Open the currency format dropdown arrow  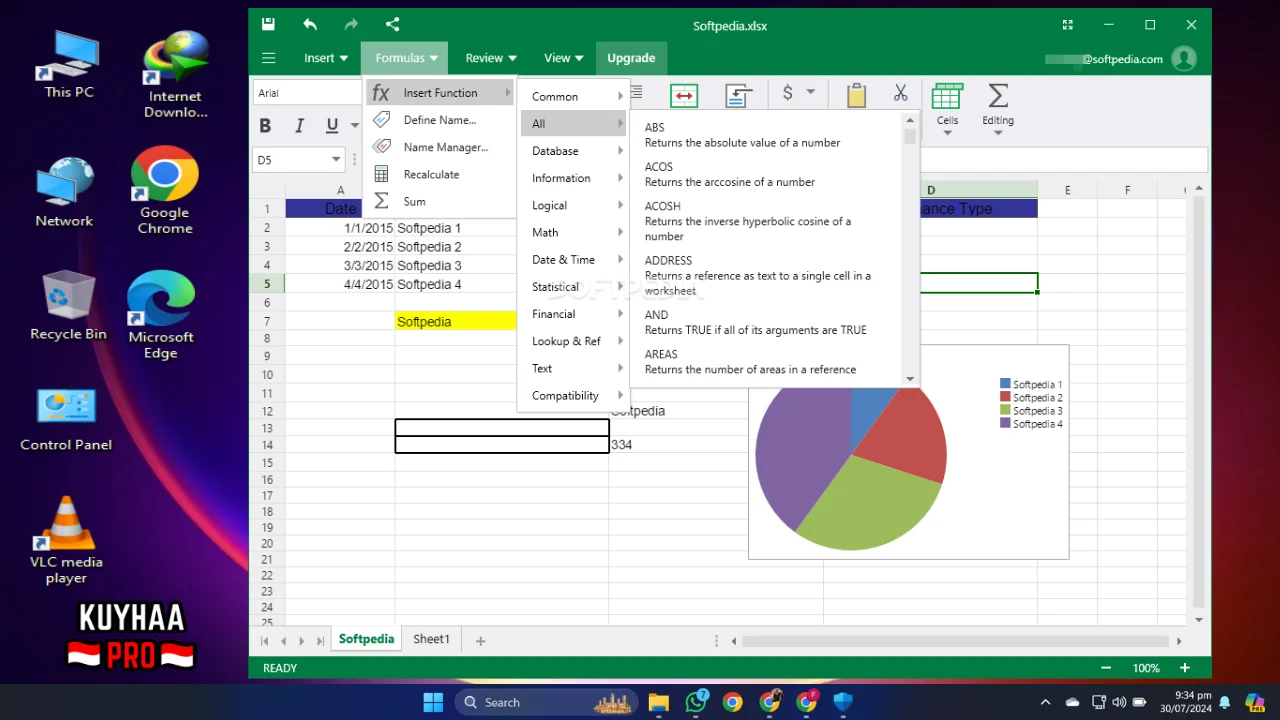pyautogui.click(x=810, y=92)
